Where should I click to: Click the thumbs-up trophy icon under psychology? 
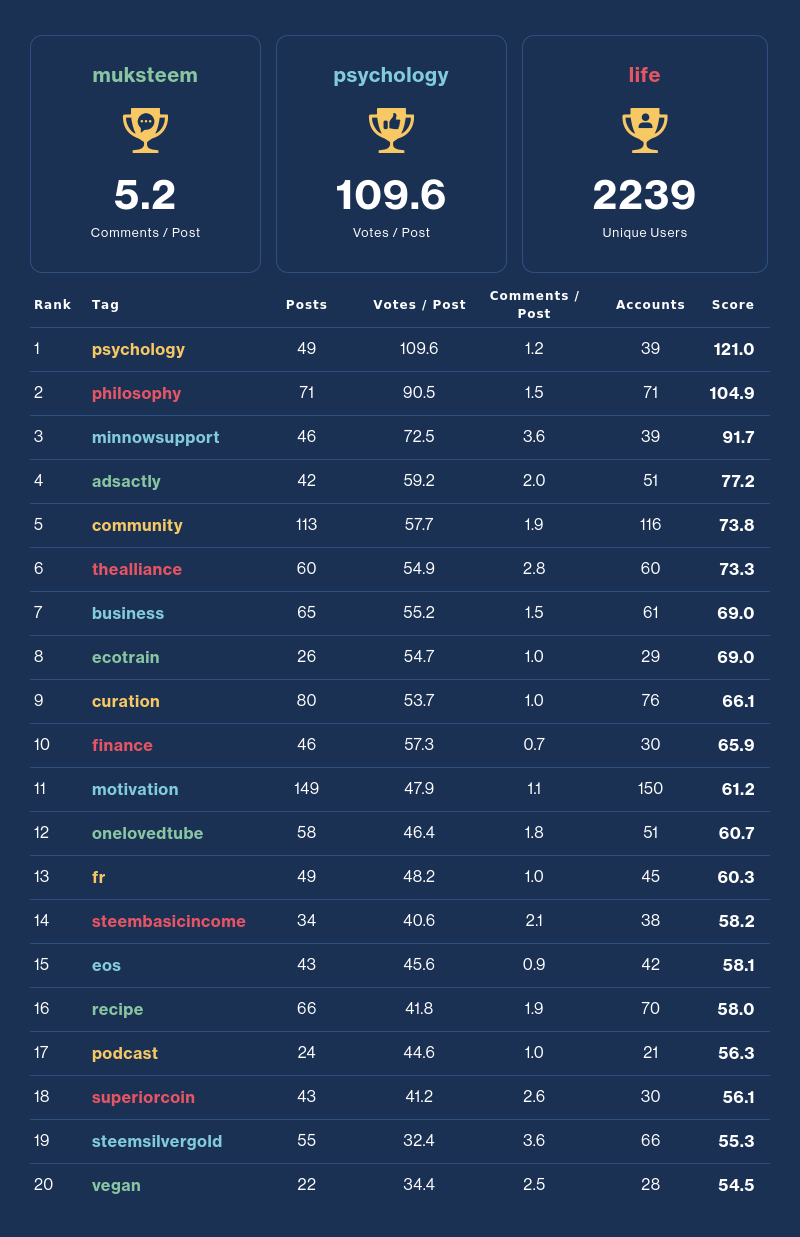click(x=391, y=131)
